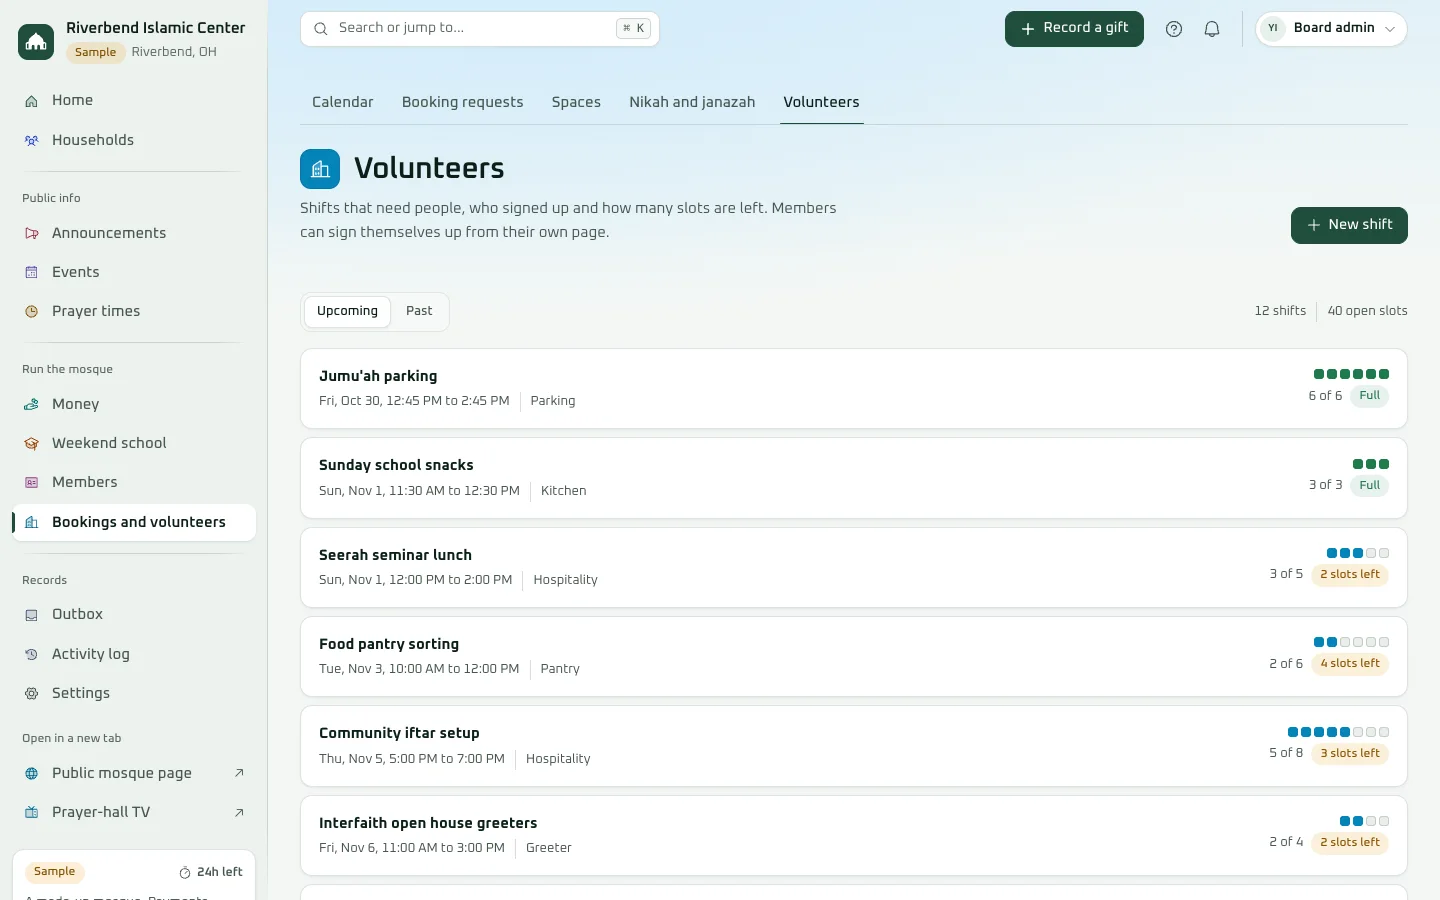Click the Settings gear icon
The height and width of the screenshot is (900, 1440).
pyautogui.click(x=32, y=694)
